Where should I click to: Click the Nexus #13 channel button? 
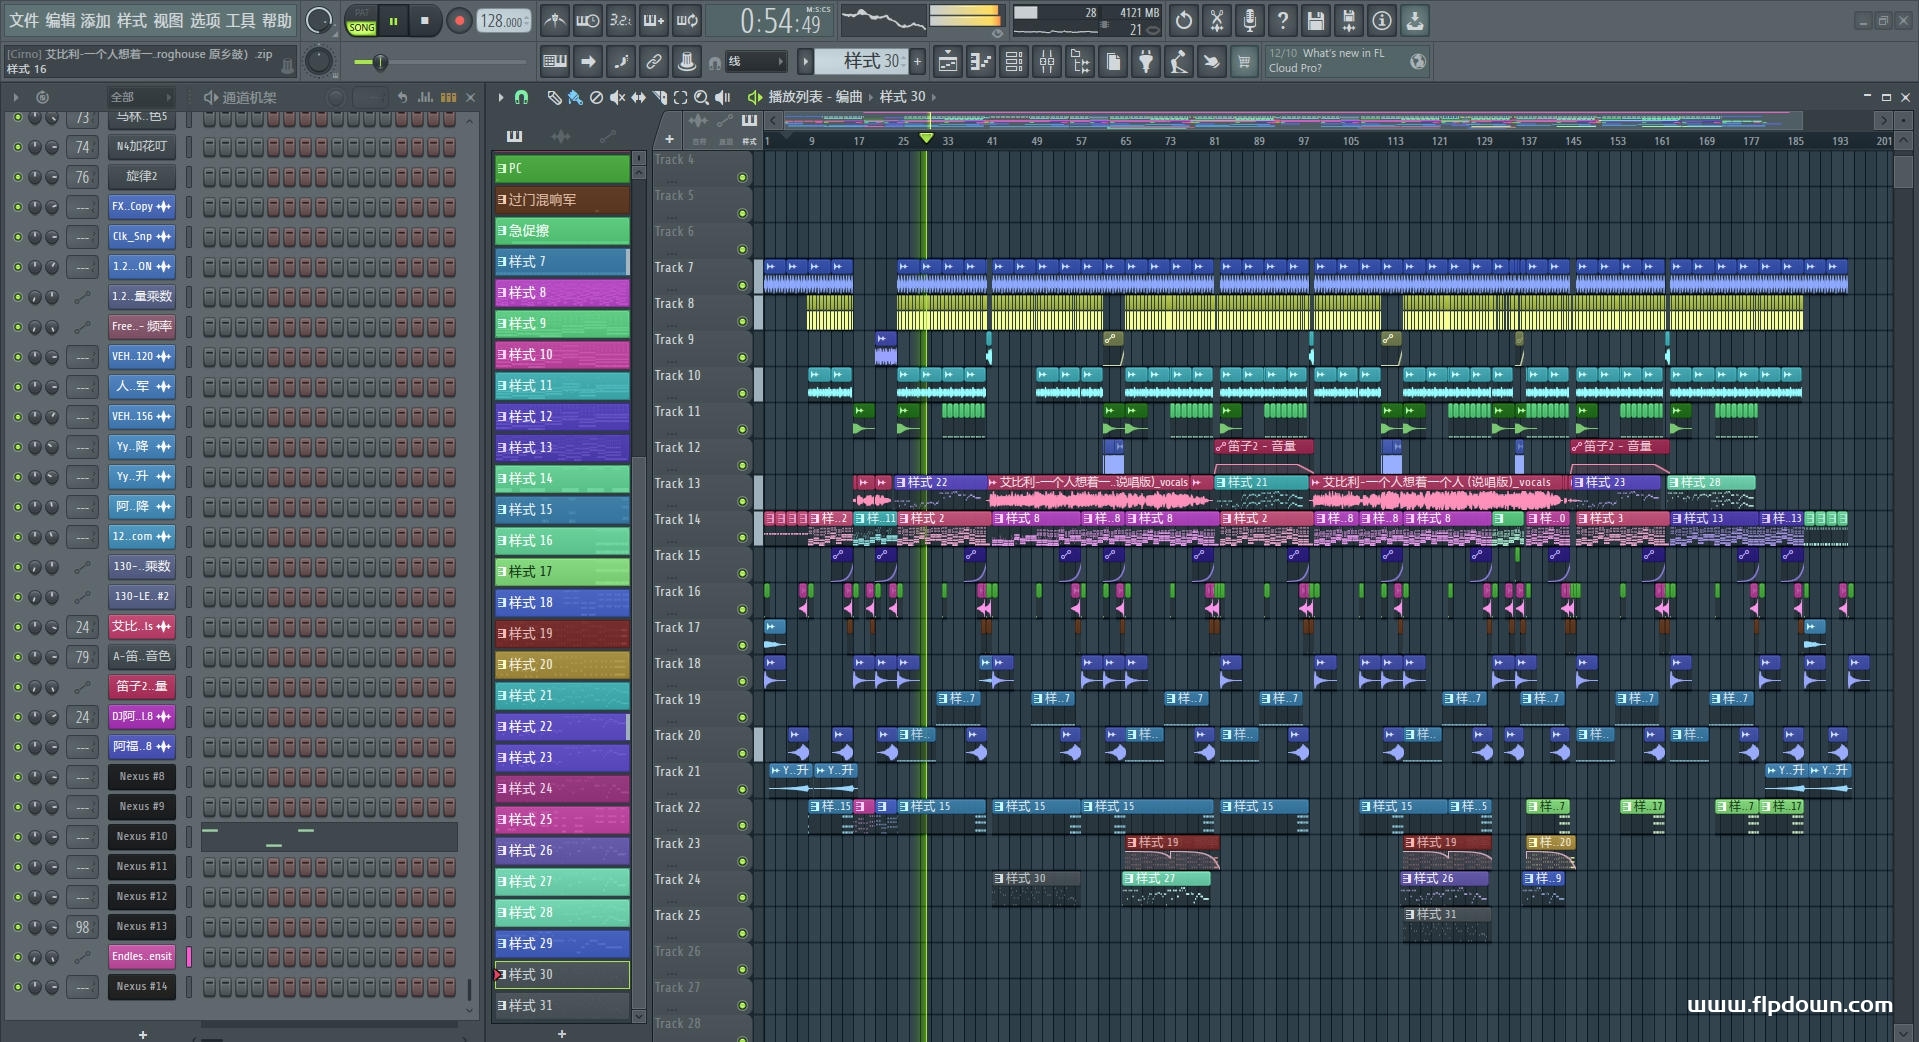pyautogui.click(x=141, y=927)
